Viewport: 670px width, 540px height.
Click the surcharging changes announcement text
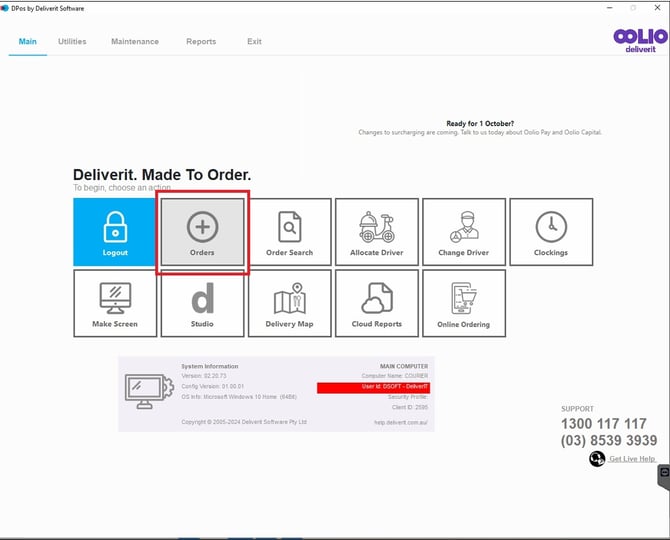pyautogui.click(x=480, y=132)
